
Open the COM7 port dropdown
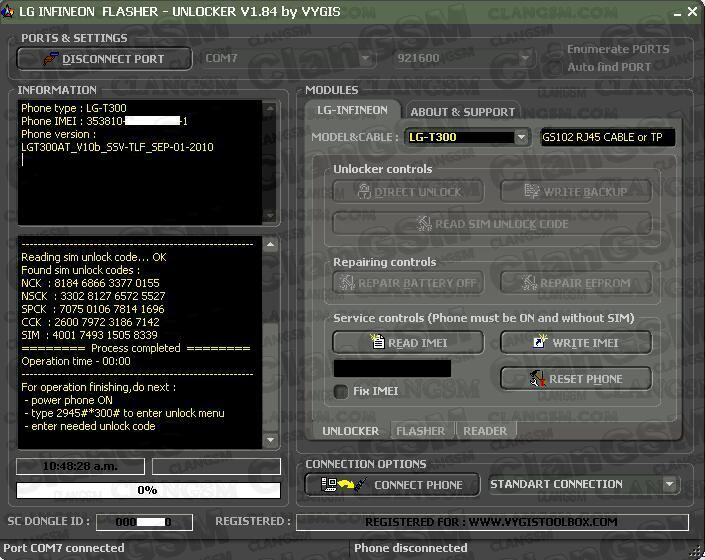pyautogui.click(x=365, y=58)
